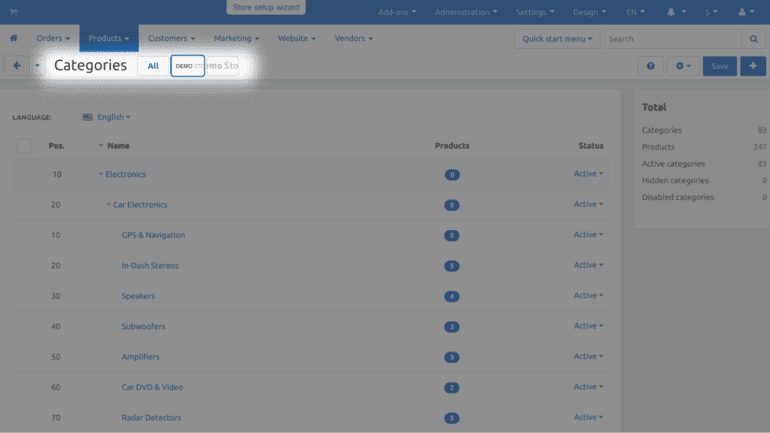Collapse the Electronics category tree
The image size is (770, 433).
(x=101, y=175)
